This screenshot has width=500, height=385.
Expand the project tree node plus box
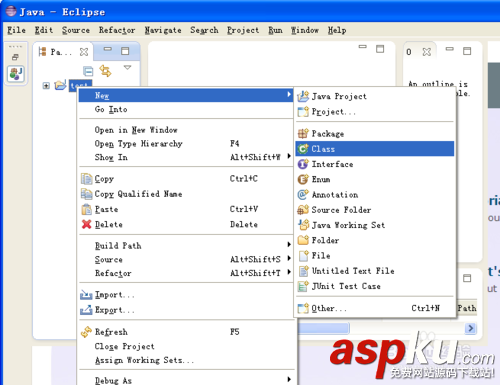click(46, 86)
